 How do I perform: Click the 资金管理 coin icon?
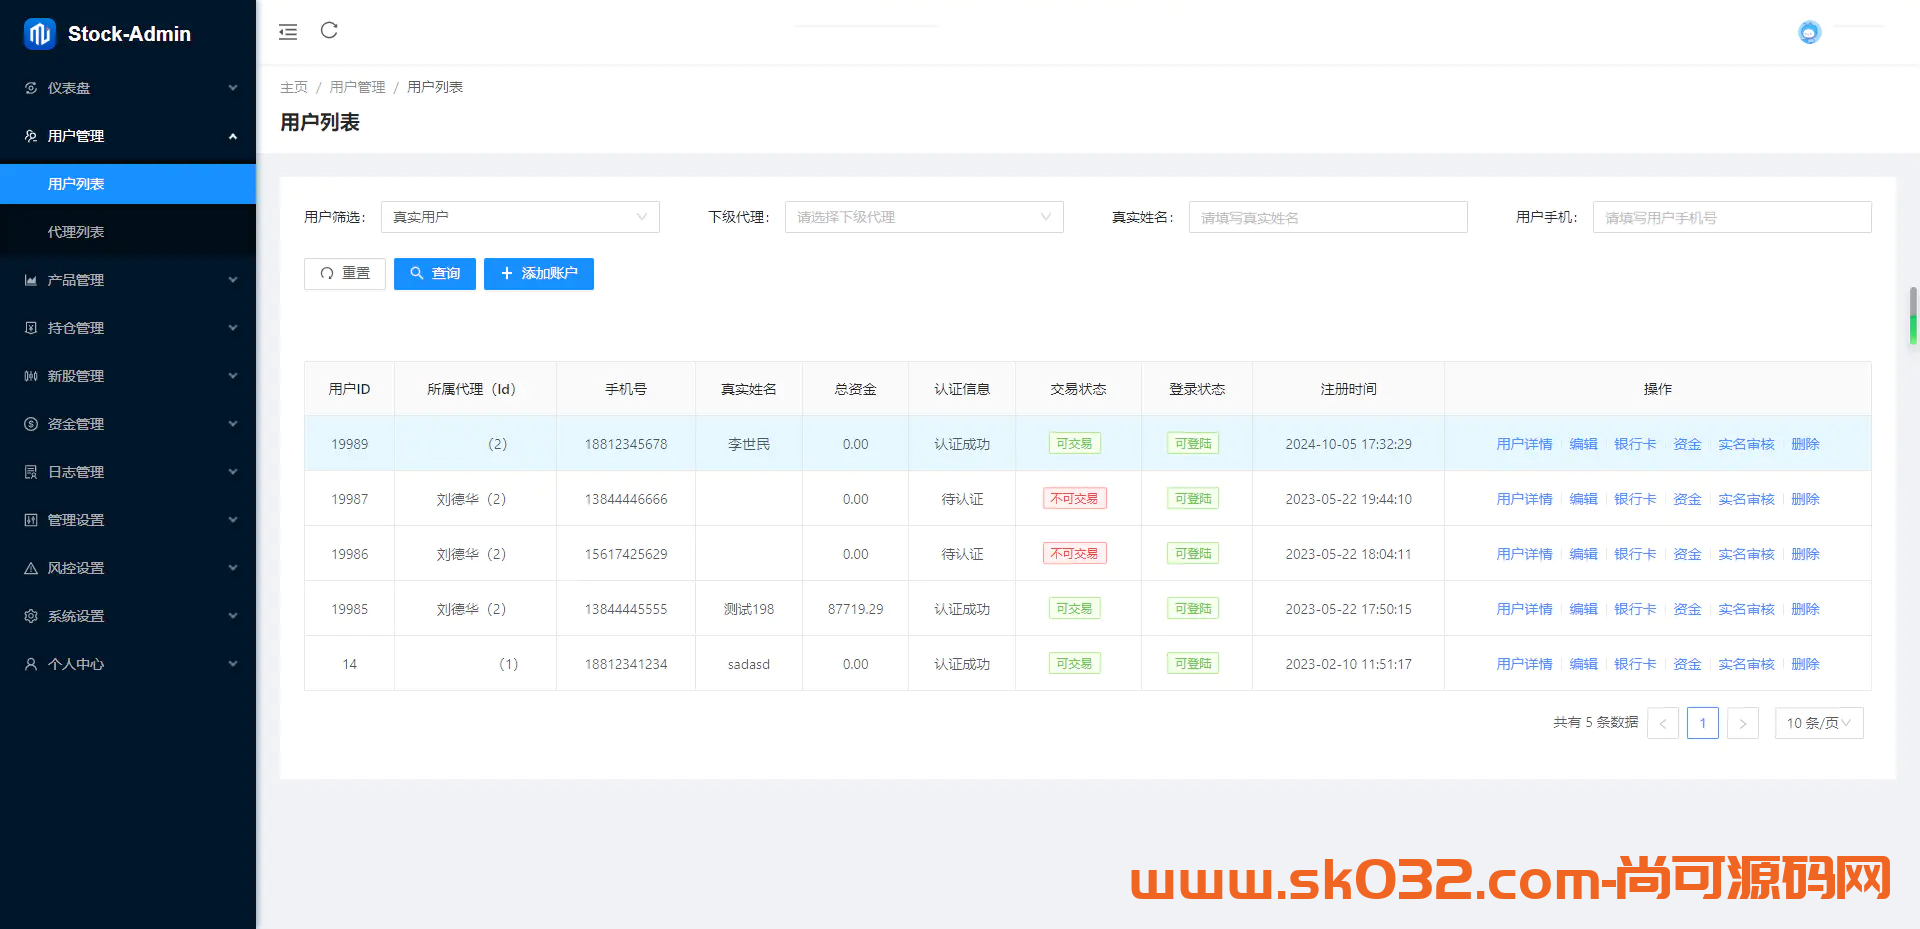coord(31,424)
